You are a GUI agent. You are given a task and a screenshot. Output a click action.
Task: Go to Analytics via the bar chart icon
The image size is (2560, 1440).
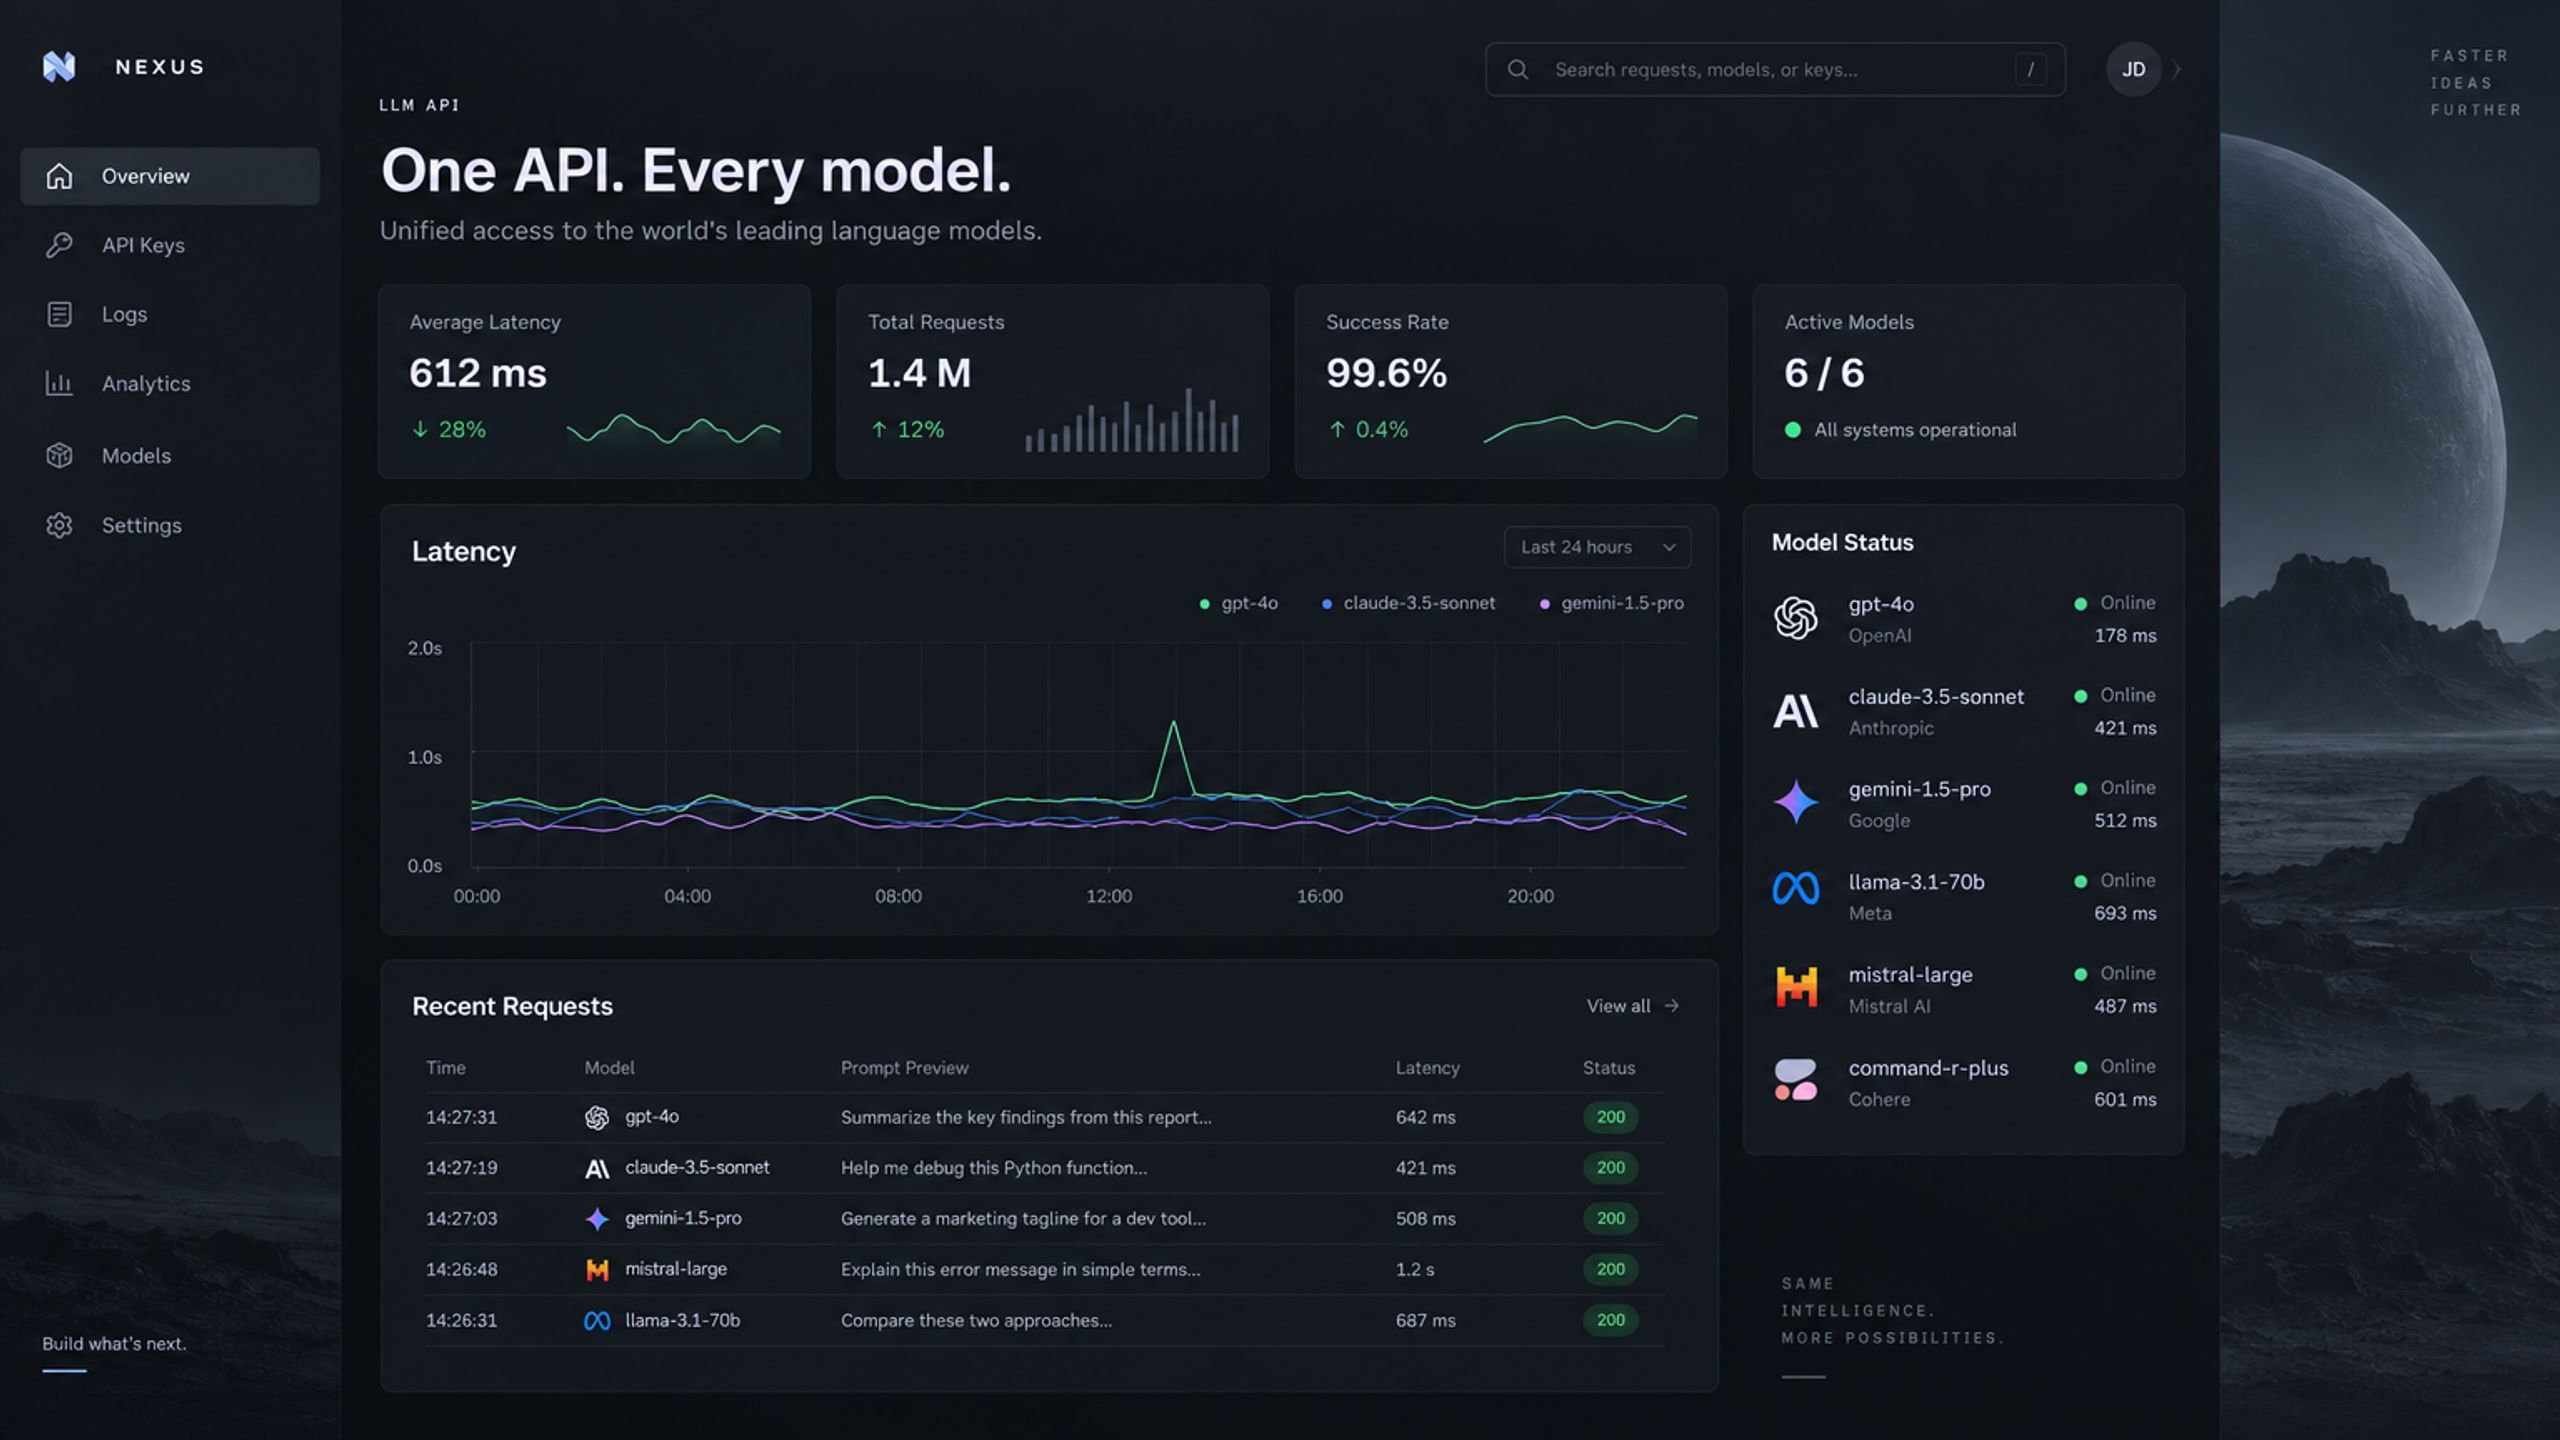[x=59, y=383]
